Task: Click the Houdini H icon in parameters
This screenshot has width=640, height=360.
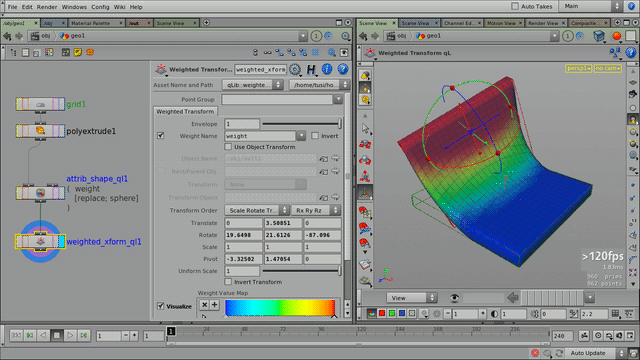Action: pyautogui.click(x=311, y=70)
